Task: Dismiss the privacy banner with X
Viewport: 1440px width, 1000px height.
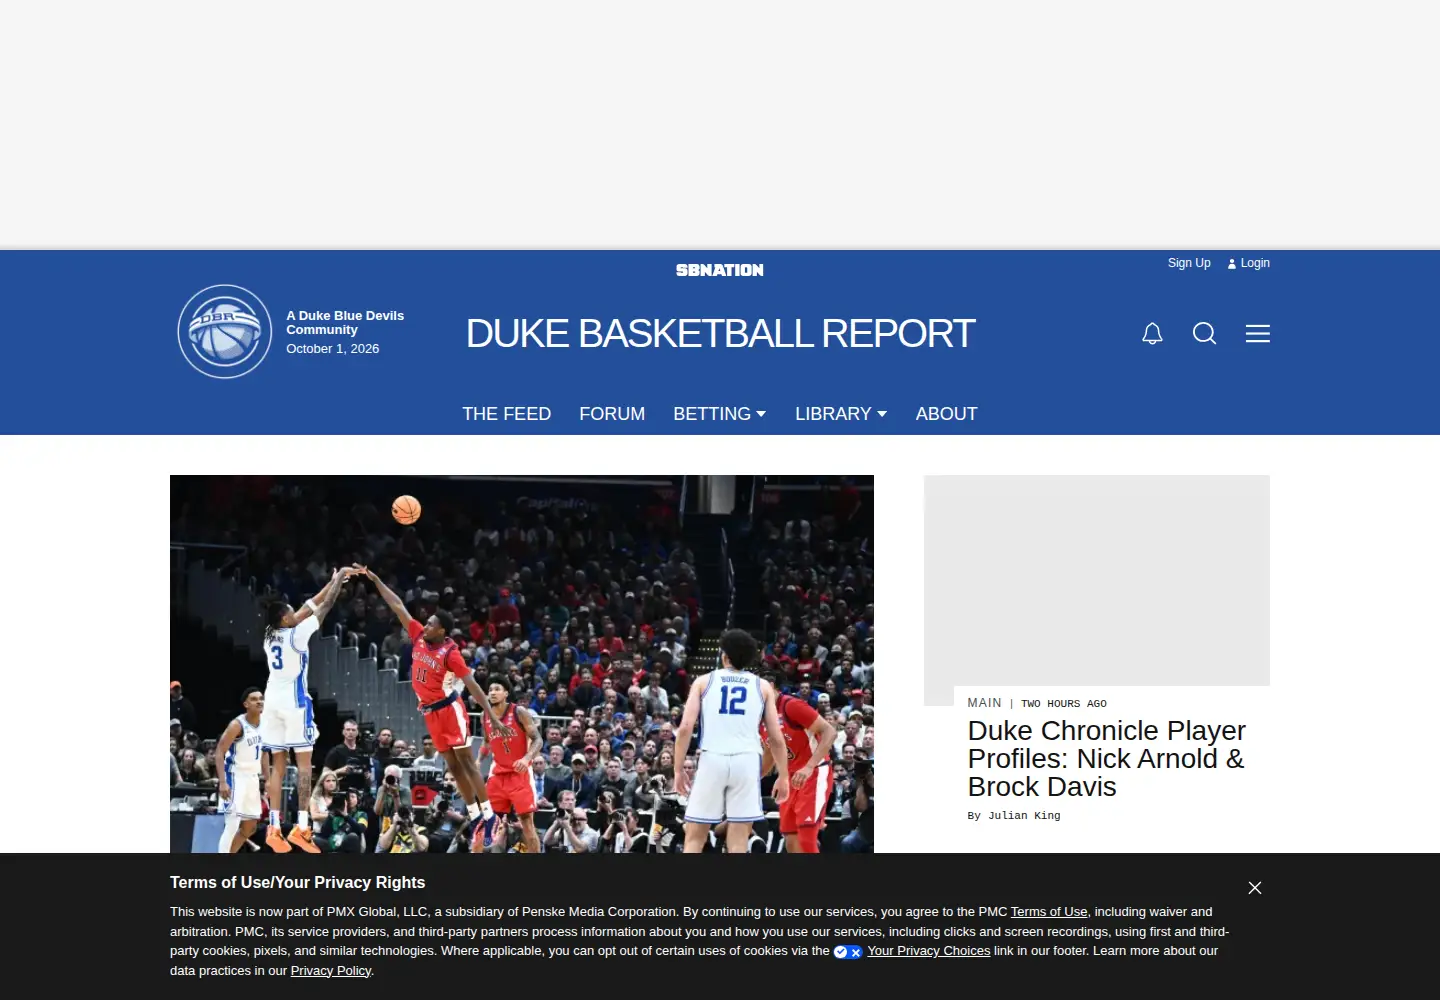Action: click(1255, 888)
